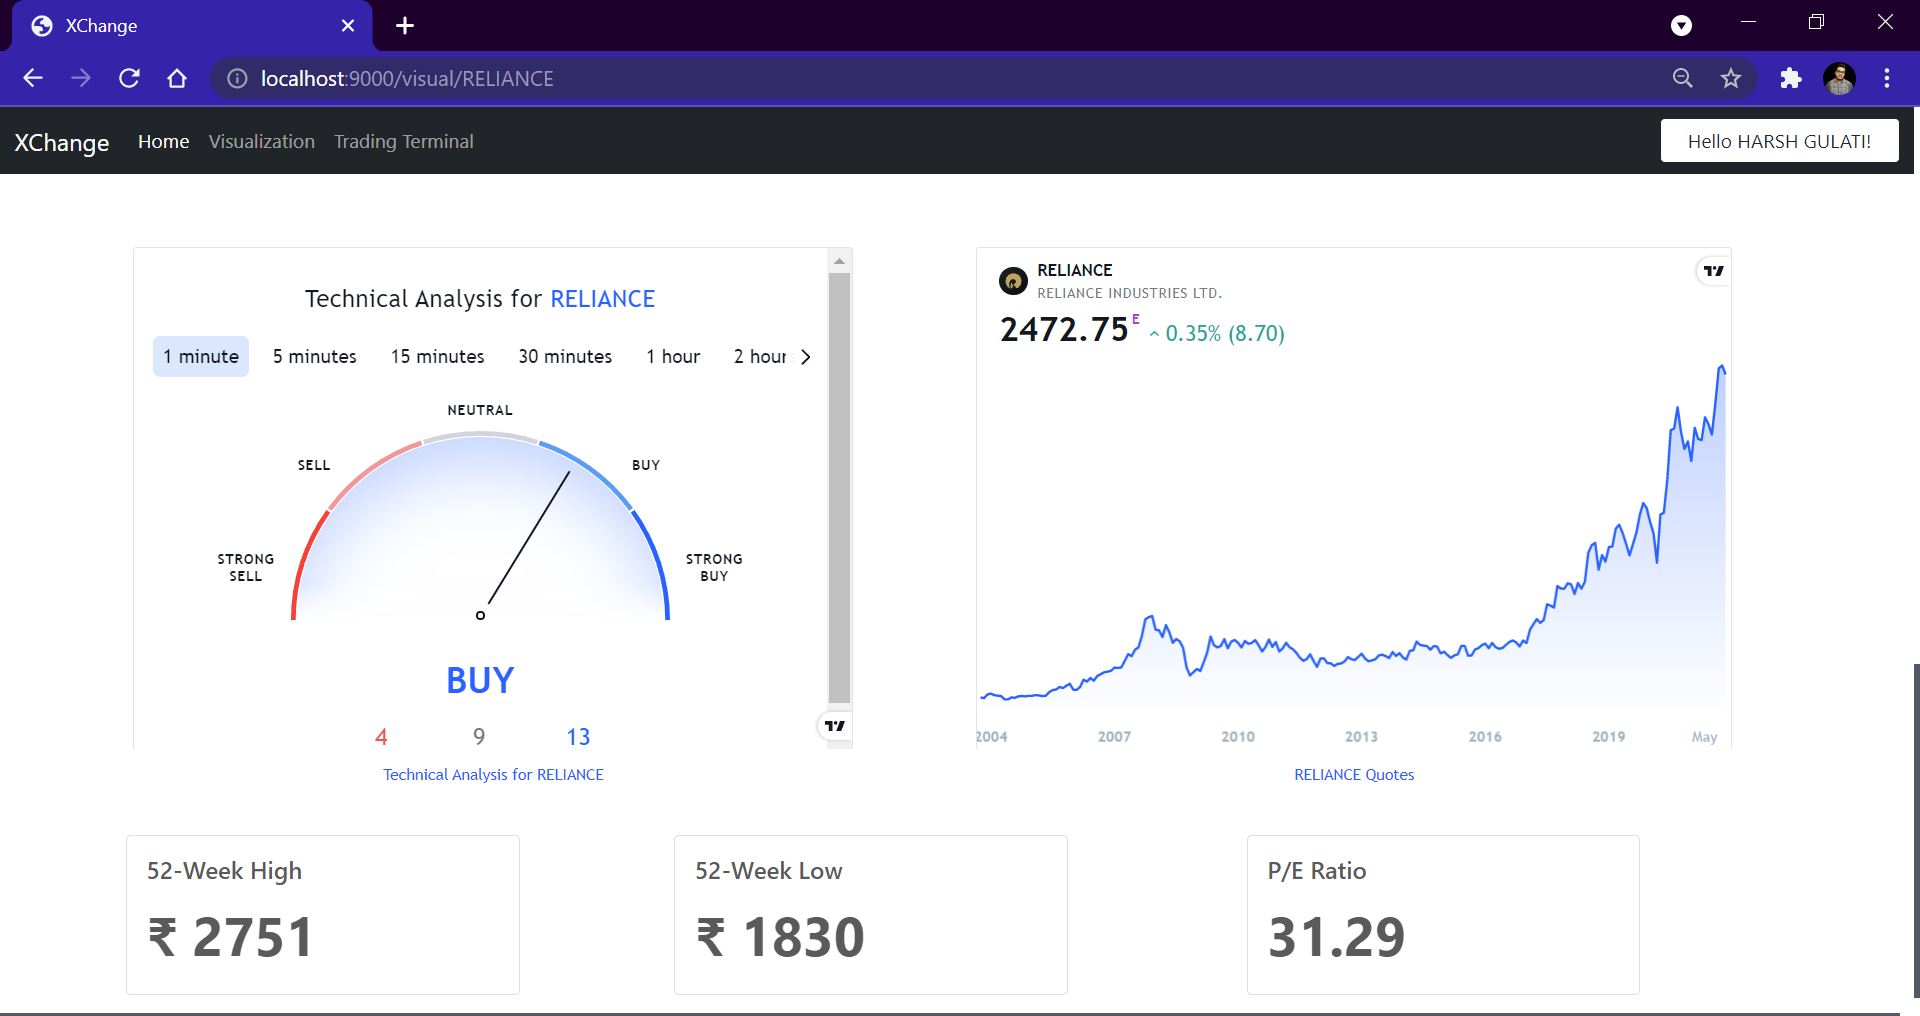The width and height of the screenshot is (1920, 1016).
Task: Click the neutral count 9
Action: (x=479, y=738)
